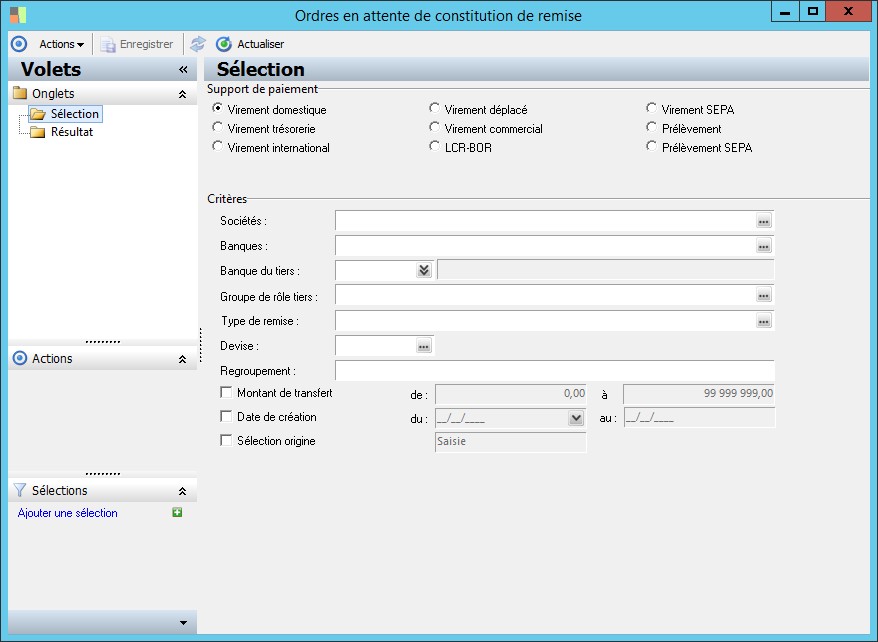This screenshot has height=642, width=878.
Task: Minimize the window
Action: coord(785,11)
